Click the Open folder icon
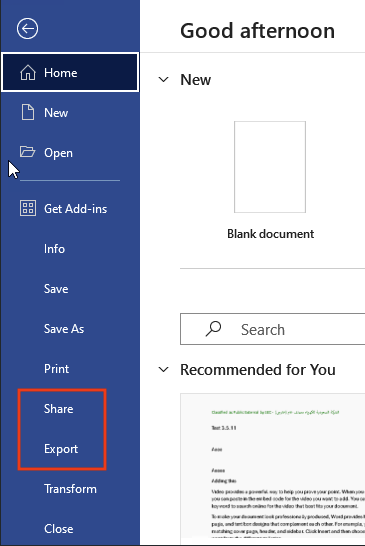The width and height of the screenshot is (365, 546). (28, 152)
